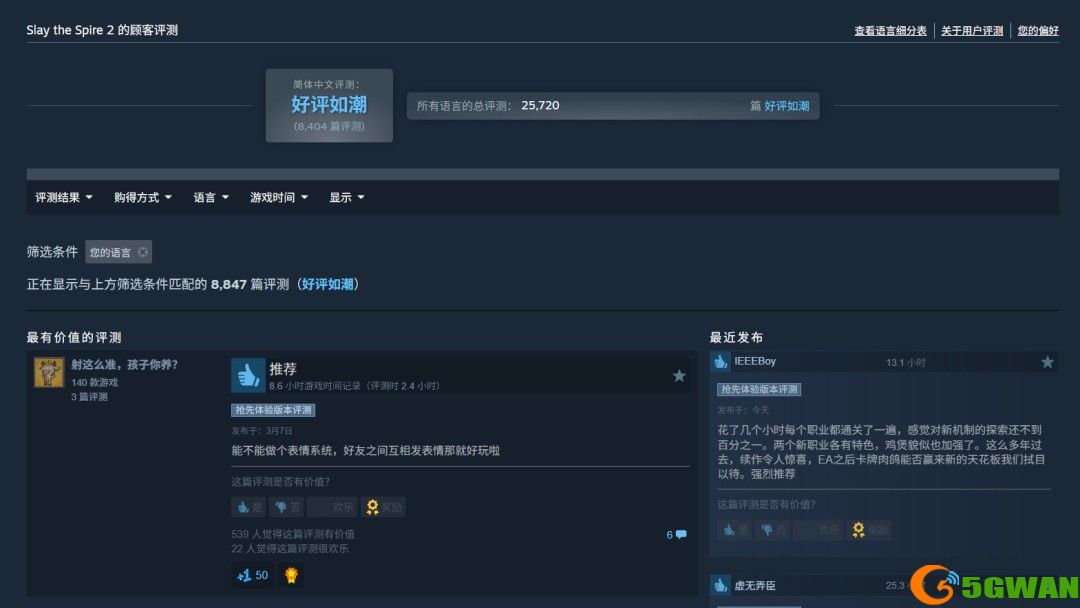Click the 发布于: 3月7日 date text
The image size is (1080, 608).
[262, 431]
